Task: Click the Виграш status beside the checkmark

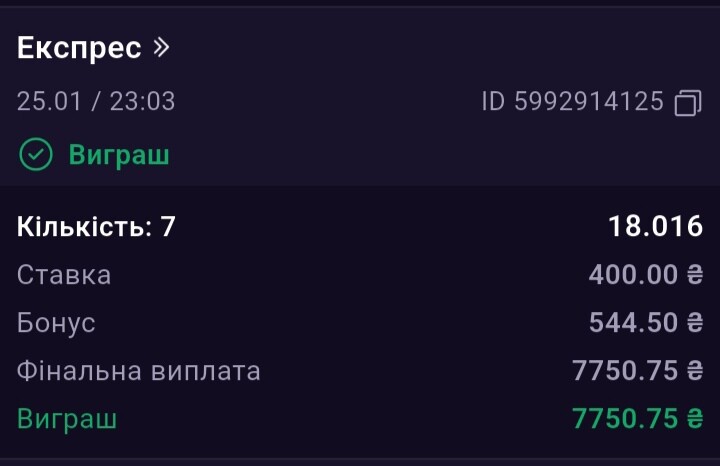Action: click(119, 155)
